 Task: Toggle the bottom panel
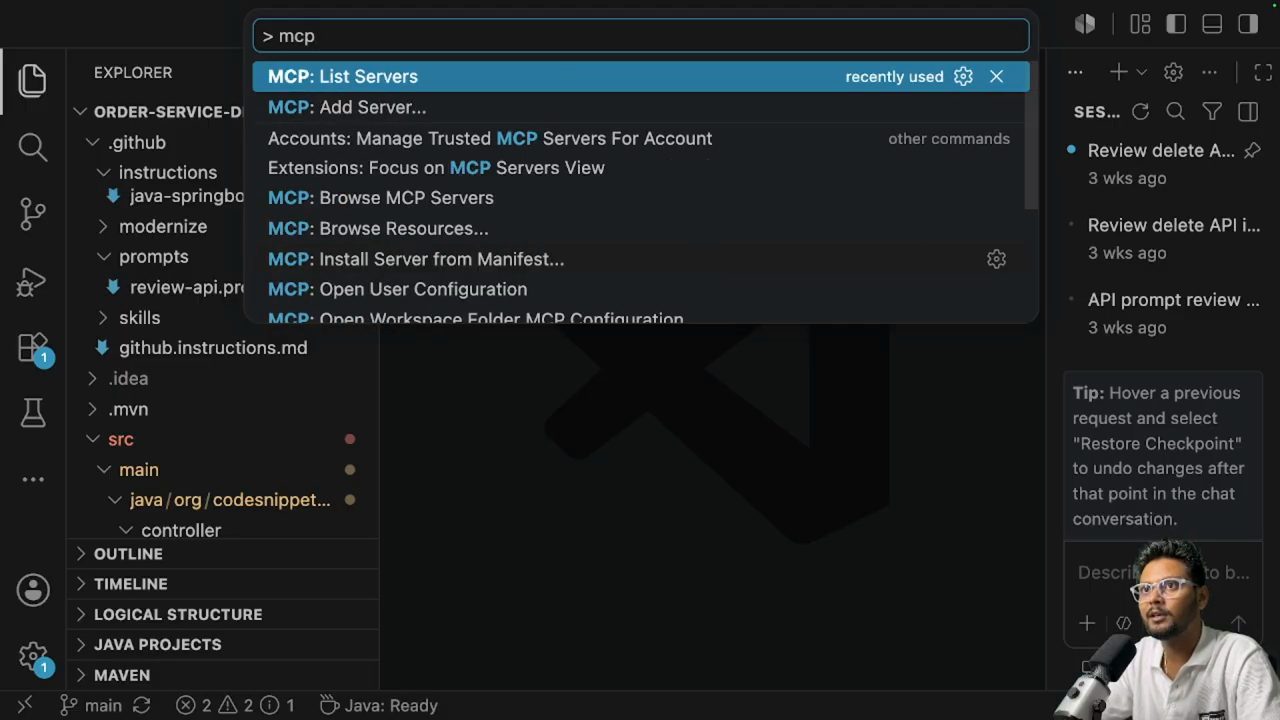pos(1212,24)
